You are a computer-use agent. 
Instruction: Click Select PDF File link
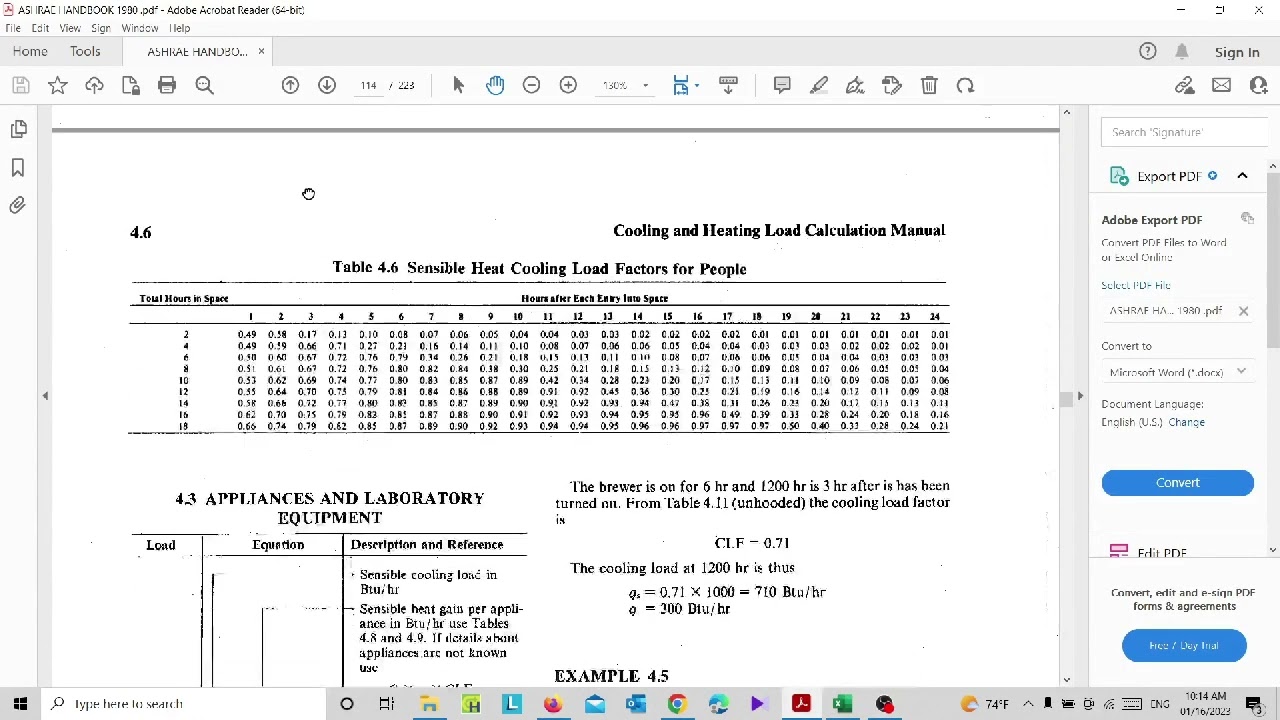[1136, 285]
